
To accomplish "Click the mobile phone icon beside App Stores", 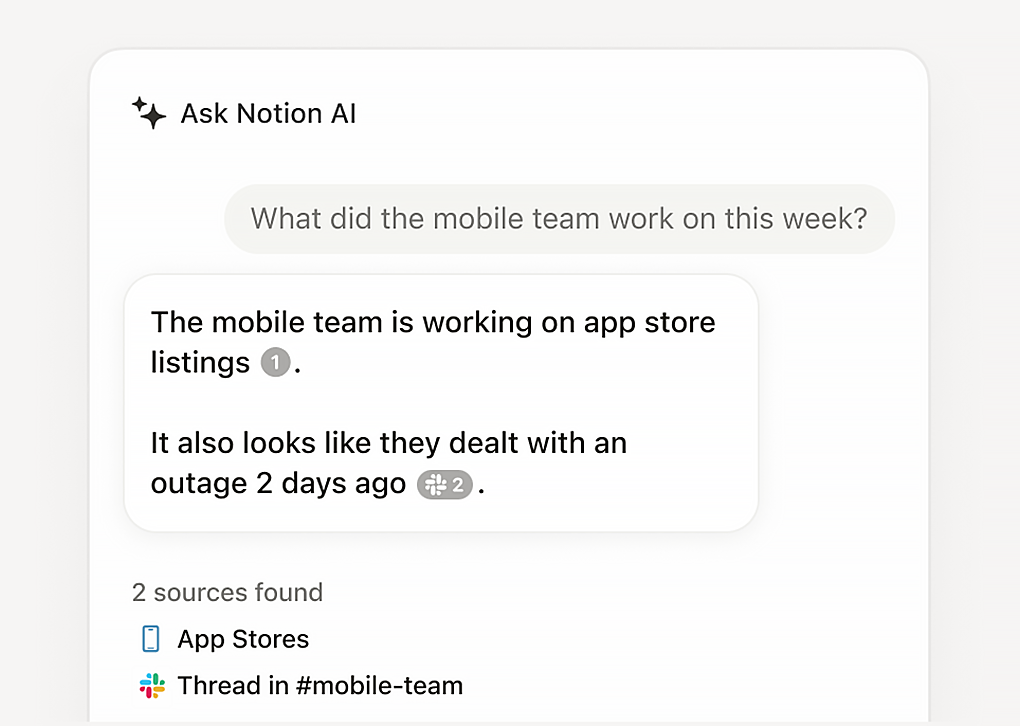I will pos(151,638).
